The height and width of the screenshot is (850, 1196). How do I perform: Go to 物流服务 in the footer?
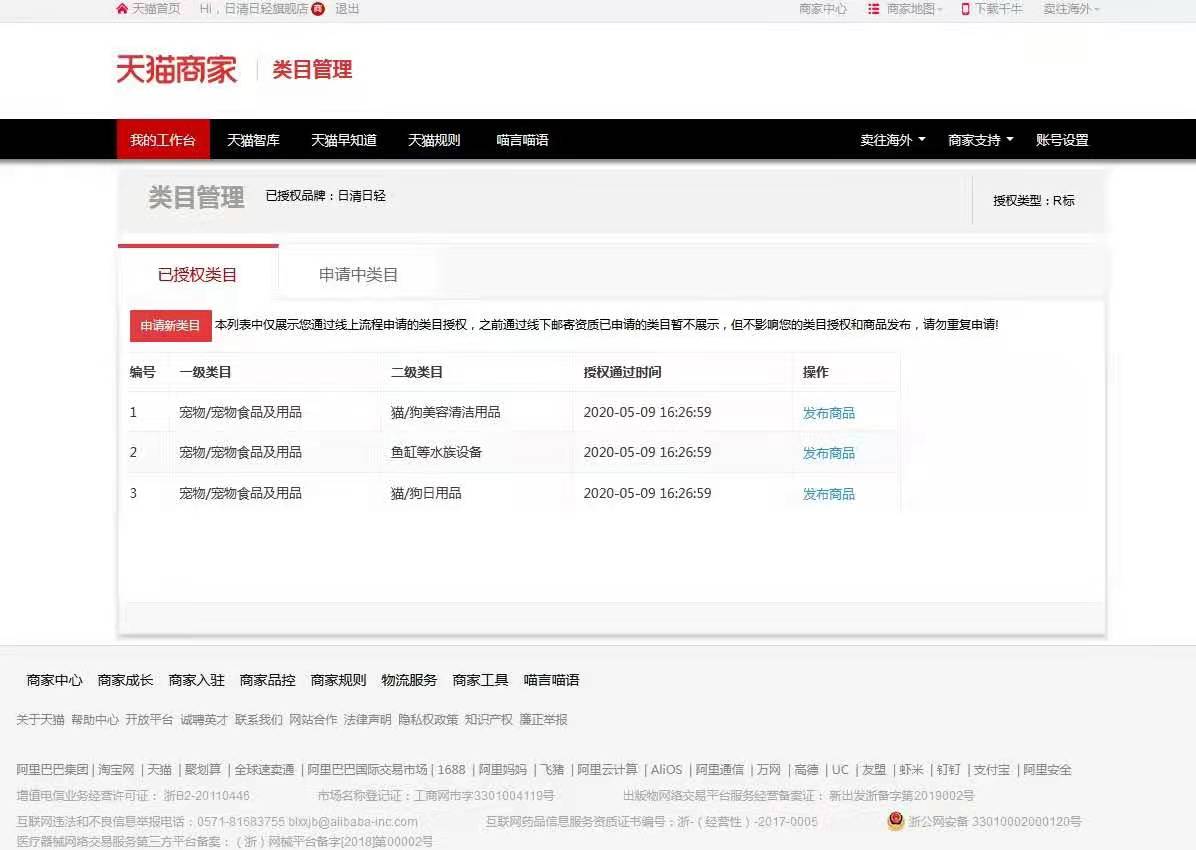click(409, 680)
